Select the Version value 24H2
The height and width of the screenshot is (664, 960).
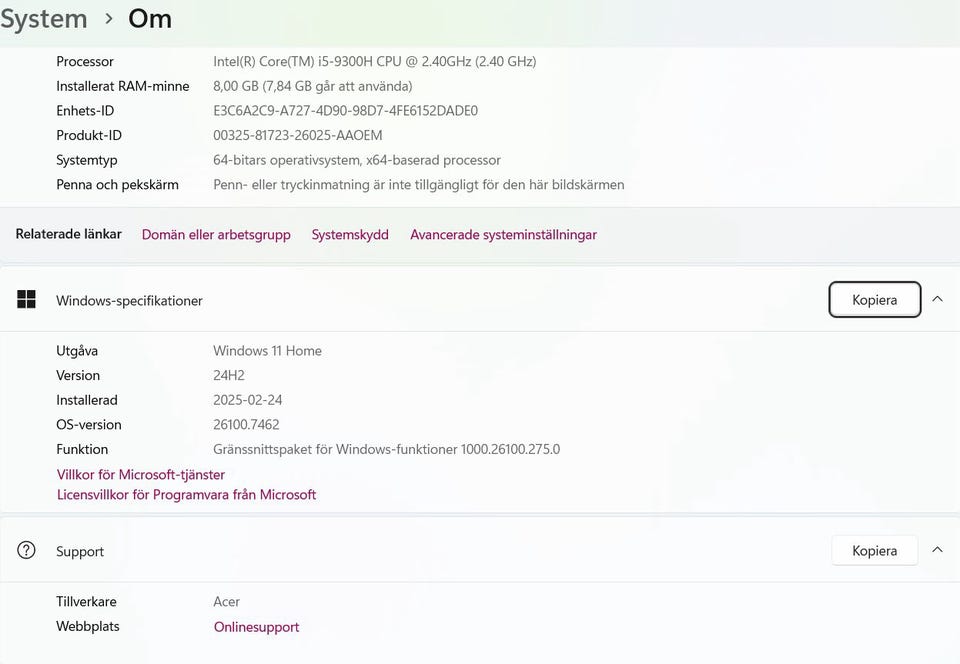click(229, 375)
